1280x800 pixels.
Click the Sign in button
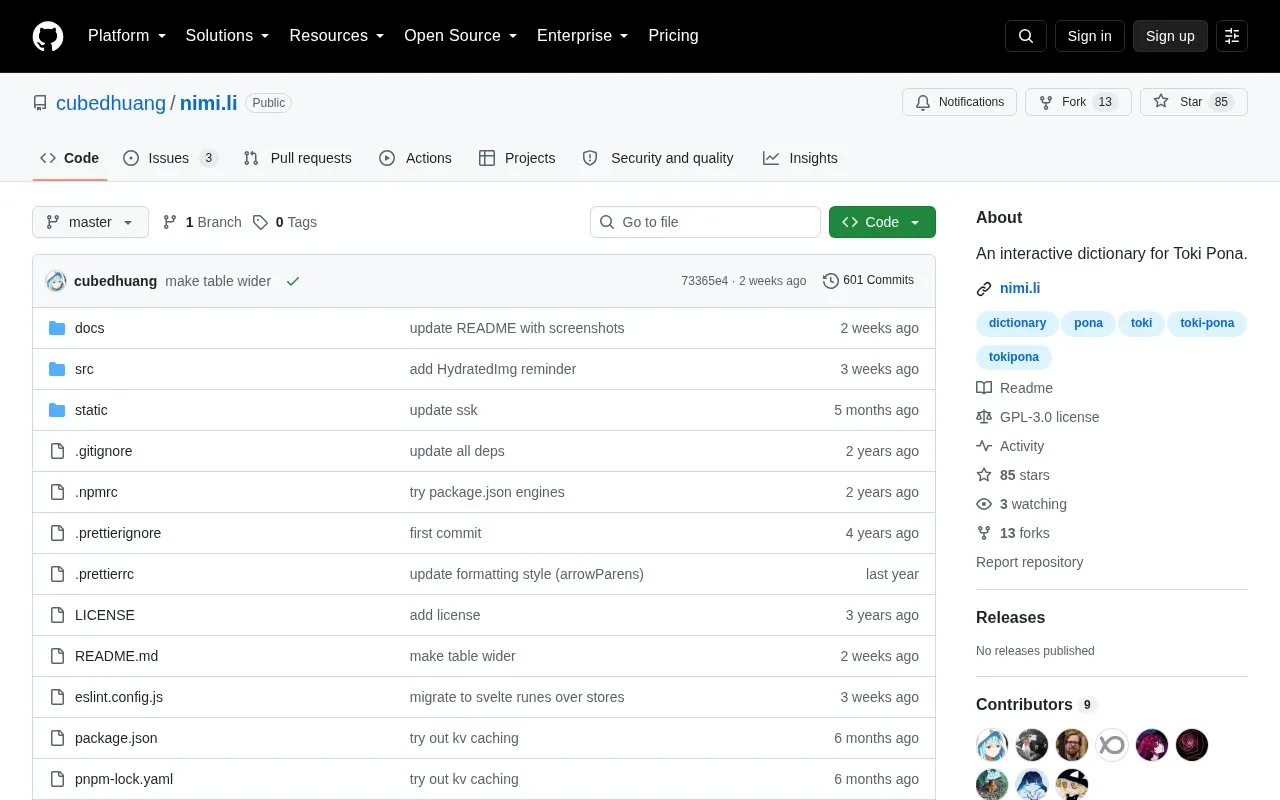pos(1089,36)
